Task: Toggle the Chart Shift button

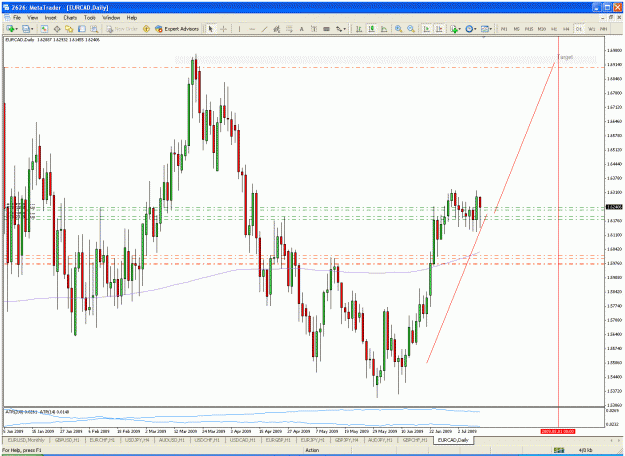Action: (439, 29)
